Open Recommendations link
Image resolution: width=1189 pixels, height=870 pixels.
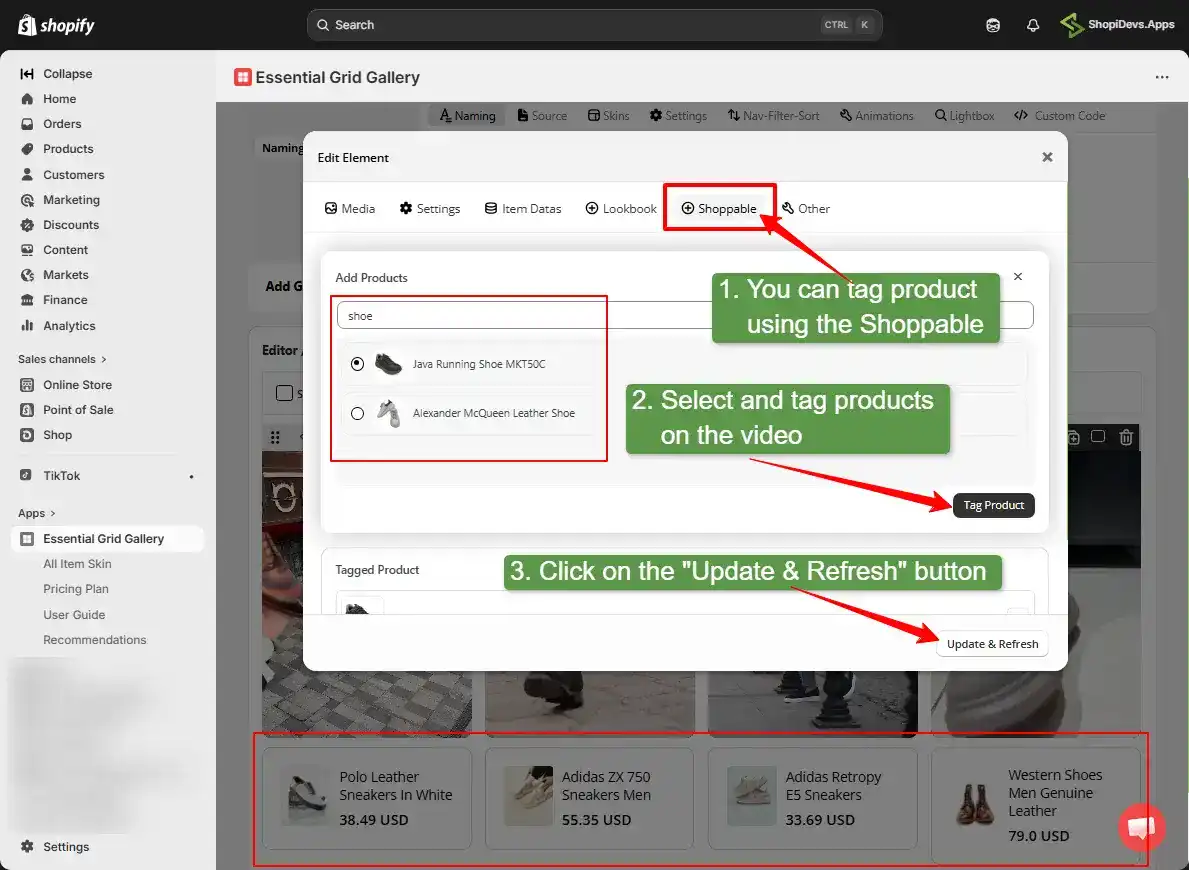[x=95, y=639]
